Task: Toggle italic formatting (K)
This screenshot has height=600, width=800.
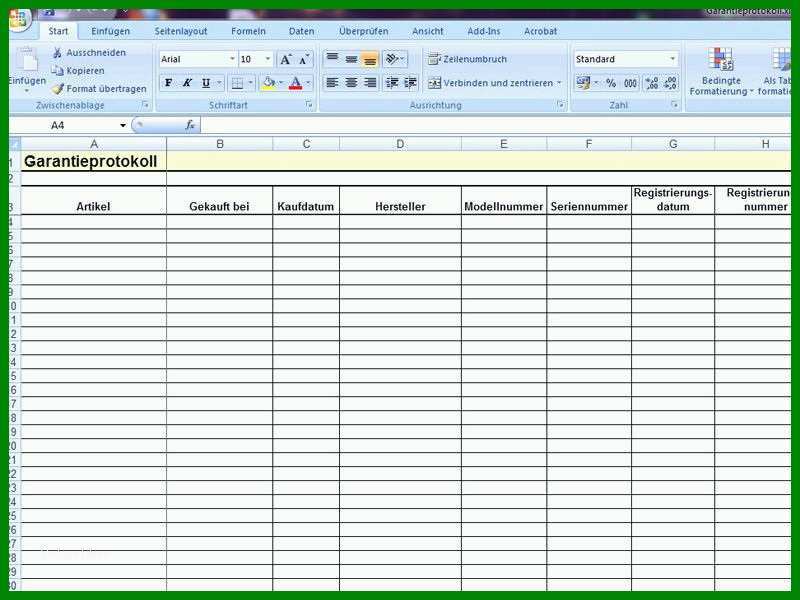Action: 187,83
